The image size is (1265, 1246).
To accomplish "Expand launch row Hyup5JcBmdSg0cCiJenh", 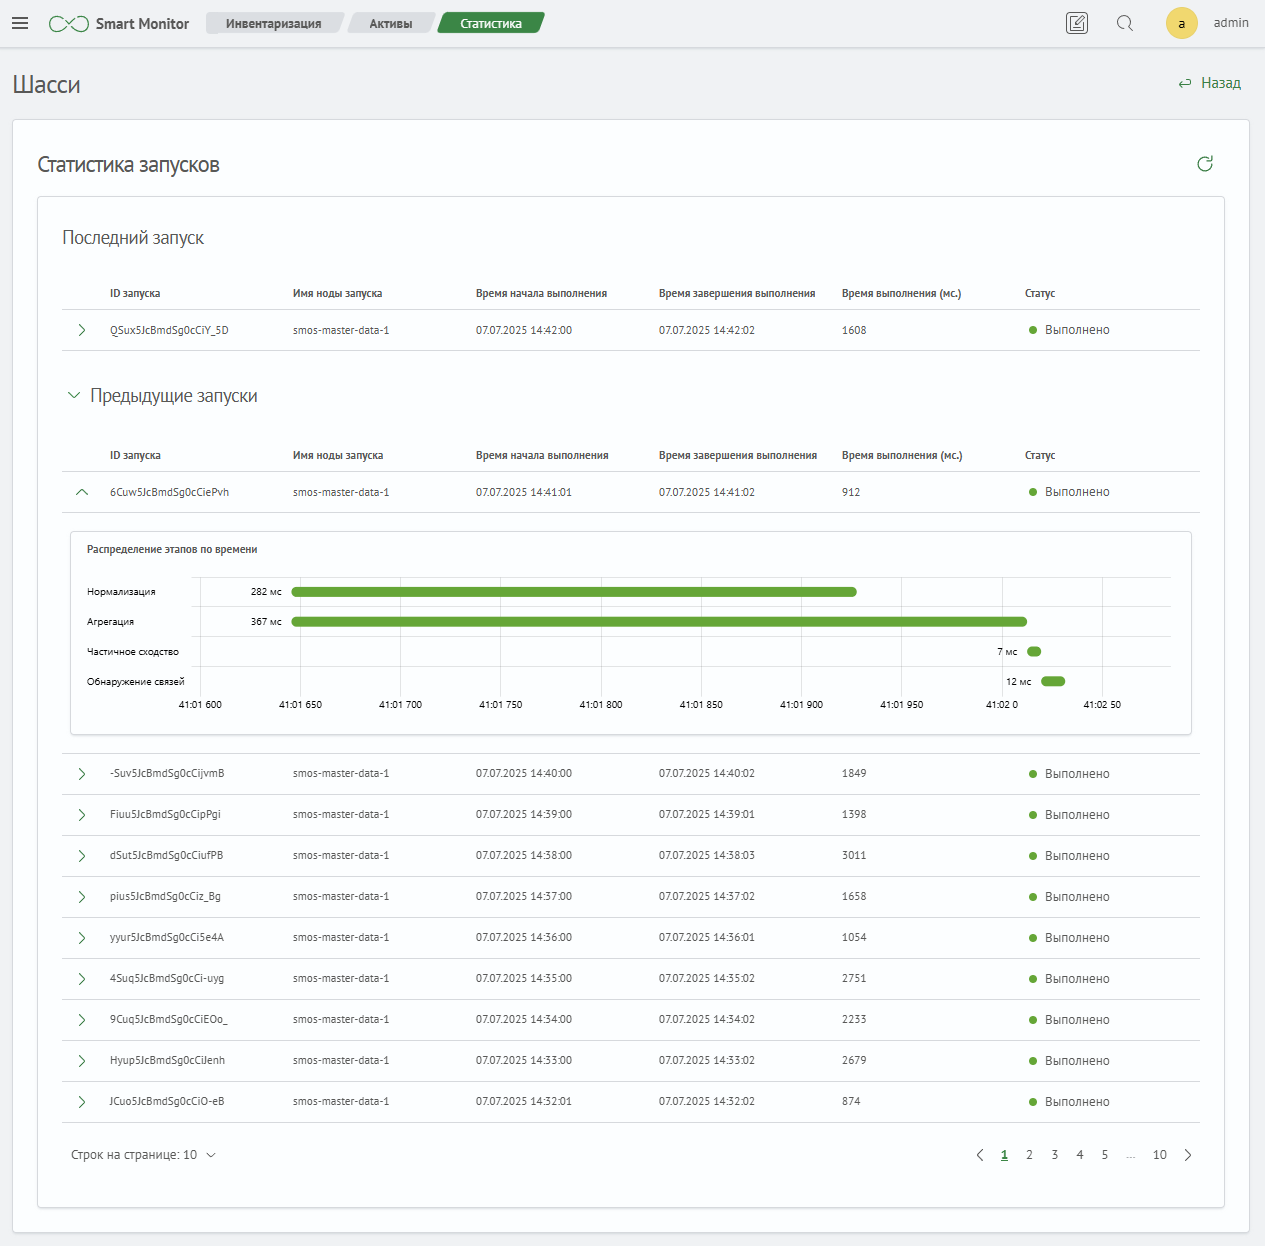I will [82, 1061].
